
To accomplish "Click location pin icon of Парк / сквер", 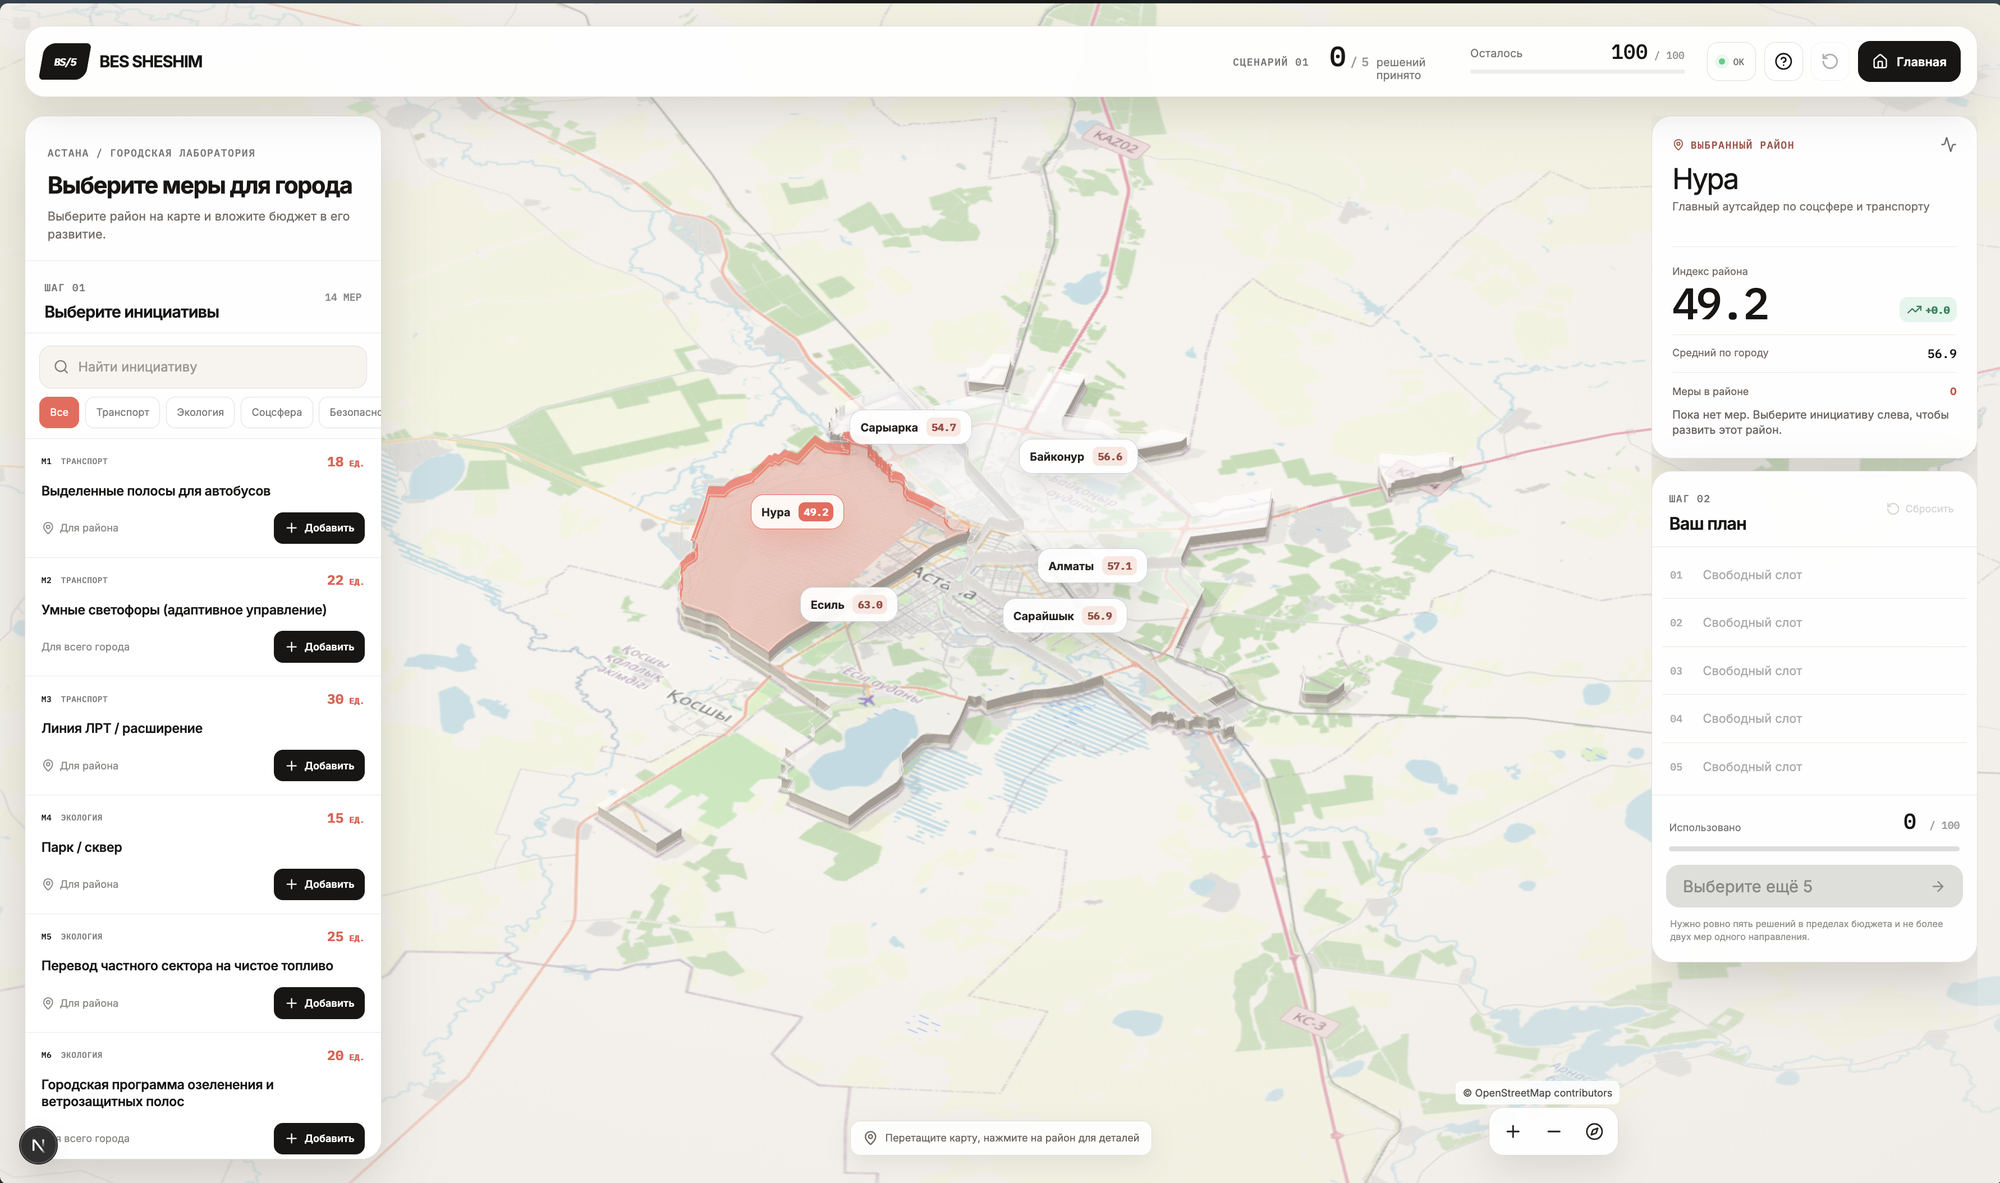I will 48,884.
